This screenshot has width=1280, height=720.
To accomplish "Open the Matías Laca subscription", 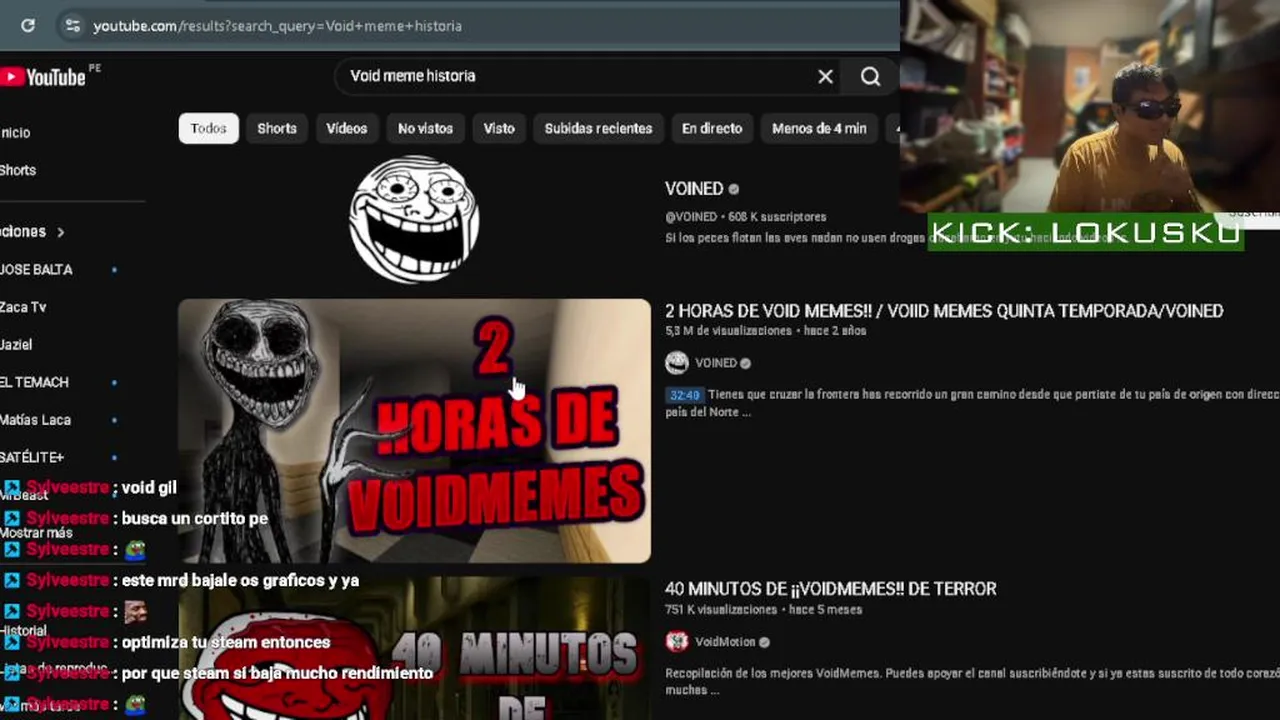I will (35, 420).
